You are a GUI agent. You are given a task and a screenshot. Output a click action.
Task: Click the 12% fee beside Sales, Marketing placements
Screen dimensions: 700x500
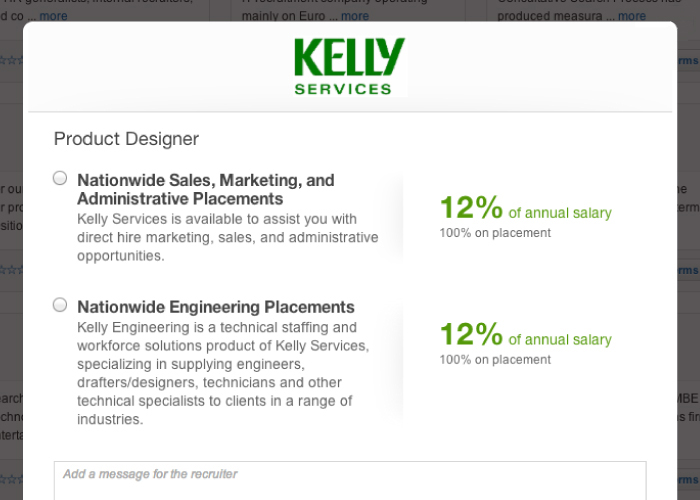pyautogui.click(x=471, y=208)
